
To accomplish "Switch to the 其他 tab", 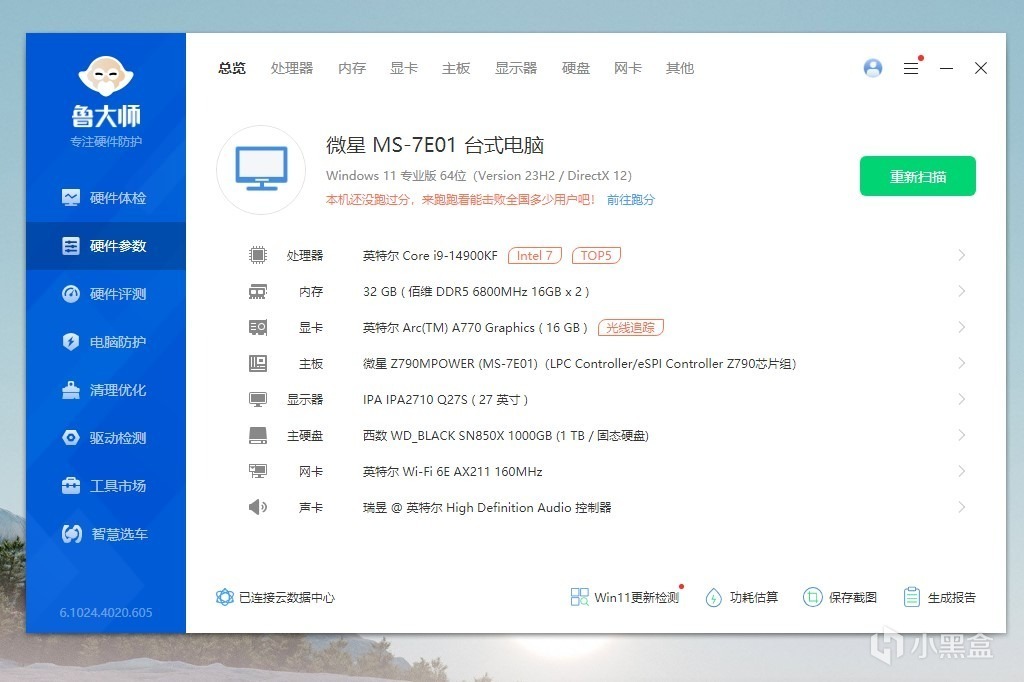I will point(680,68).
